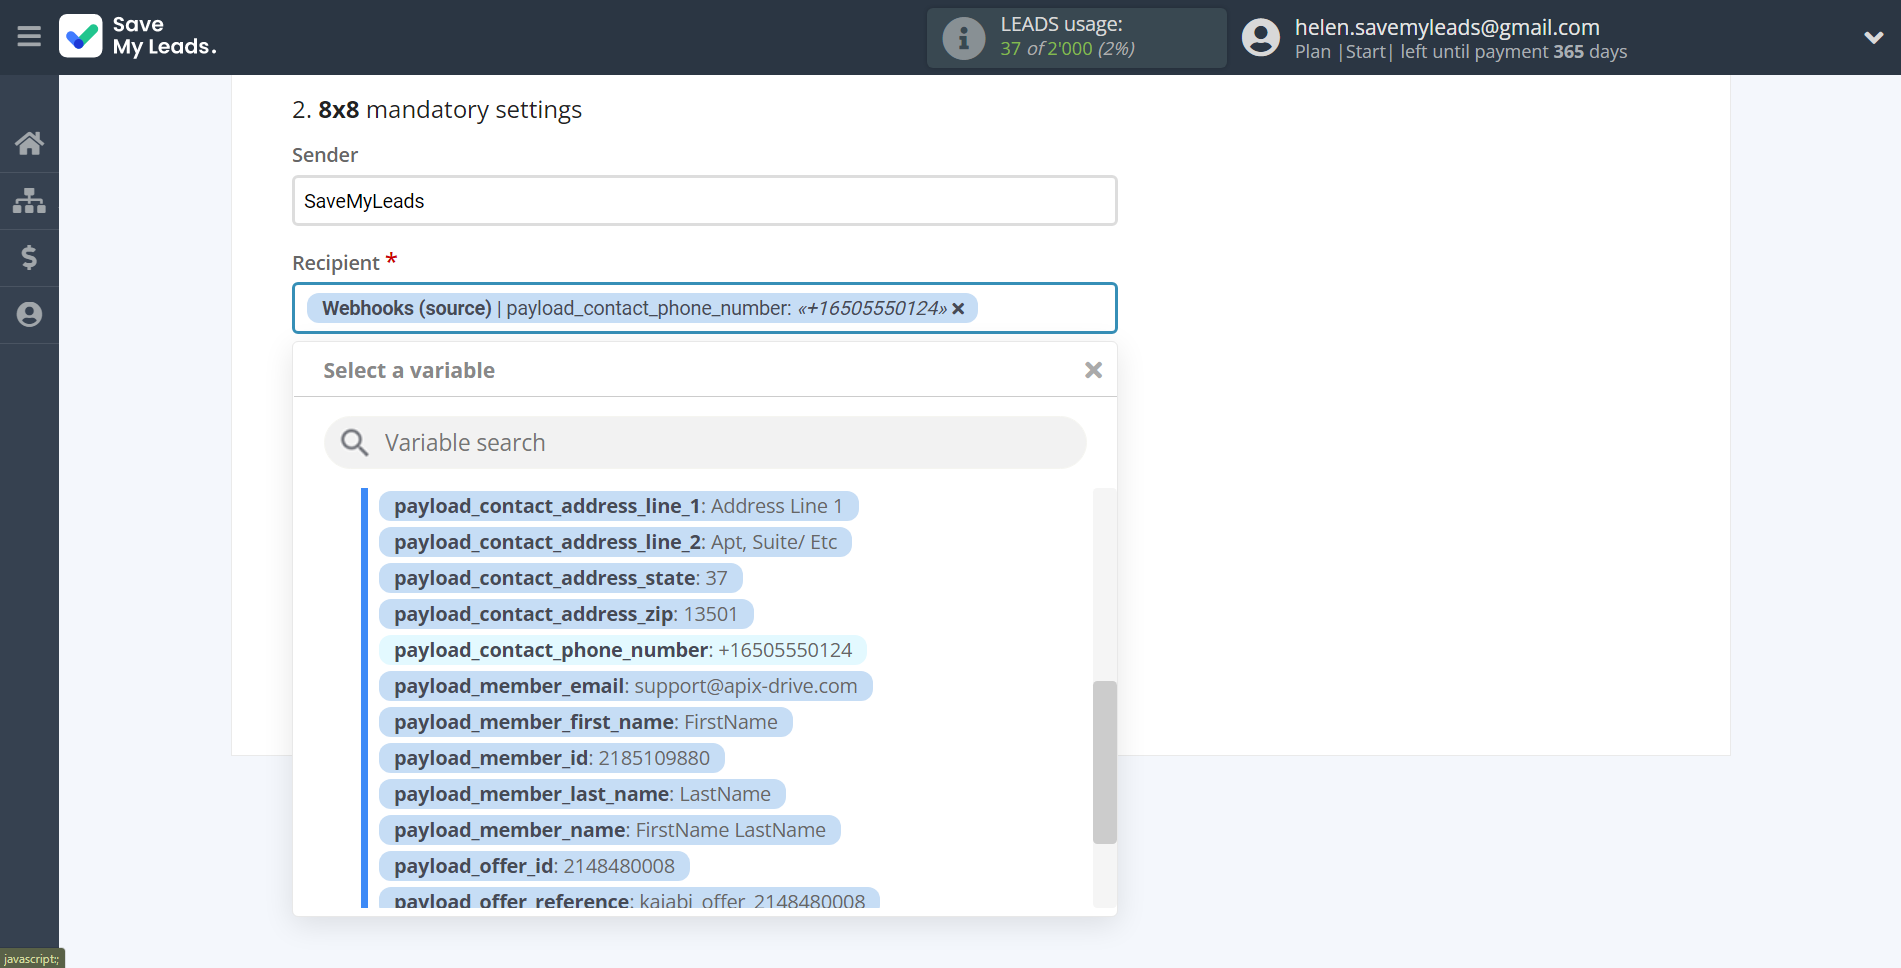Open the profile sidebar icon
This screenshot has height=968, width=1901.
(x=29, y=315)
